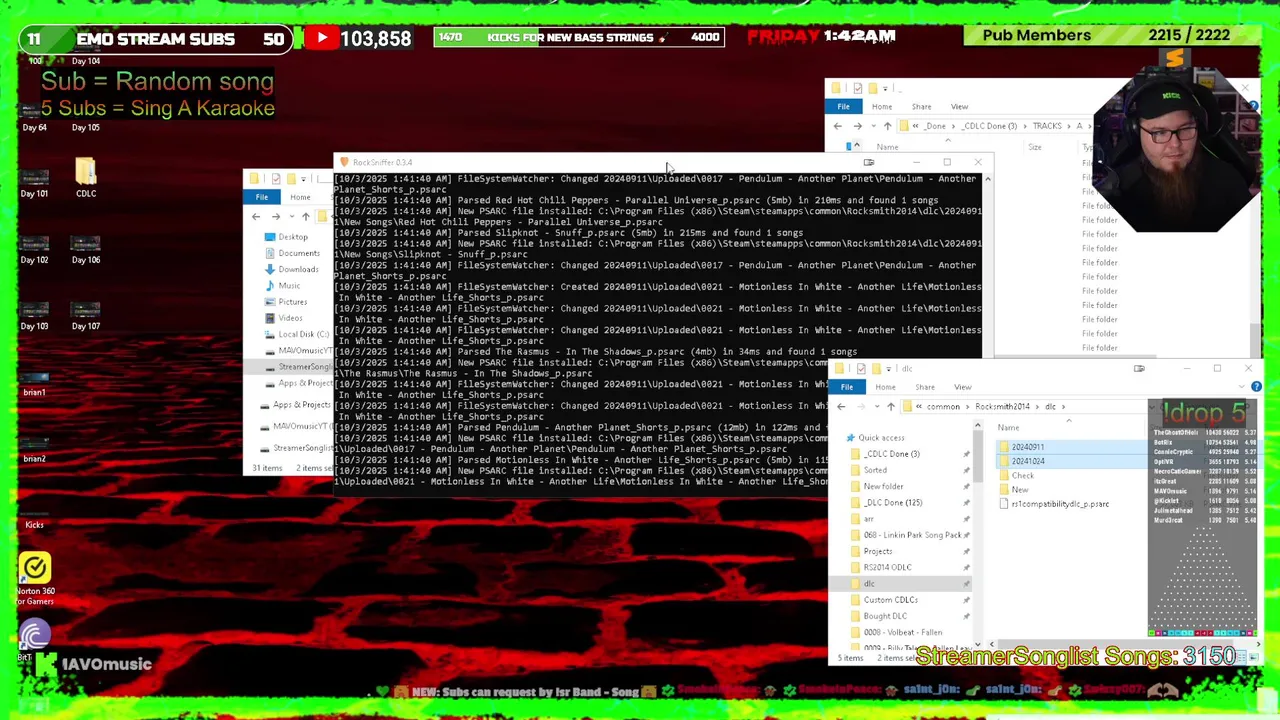Open Home tab in left Explorer window
1280x720 pixels.
pos(300,198)
